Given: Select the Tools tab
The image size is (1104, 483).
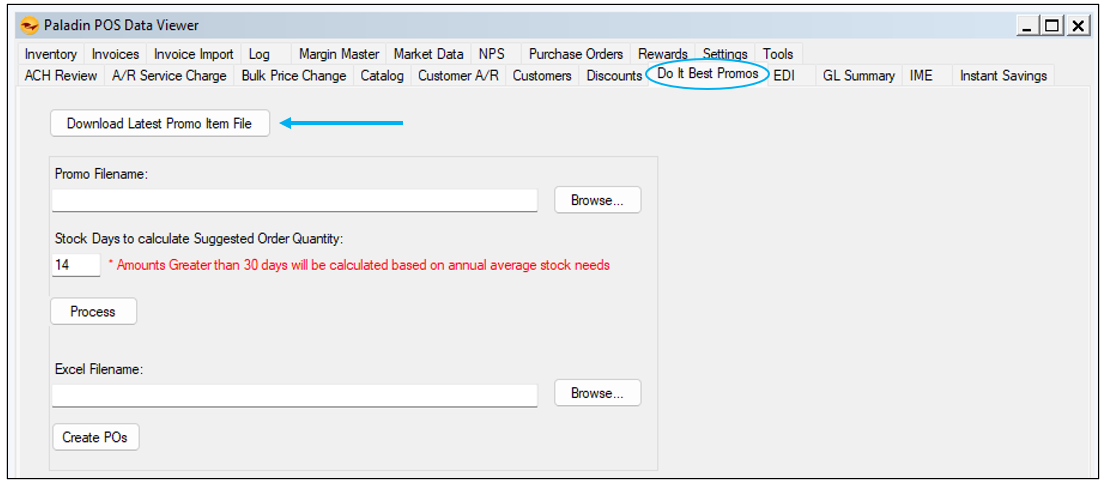Looking at the screenshot, I should pyautogui.click(x=778, y=54).
